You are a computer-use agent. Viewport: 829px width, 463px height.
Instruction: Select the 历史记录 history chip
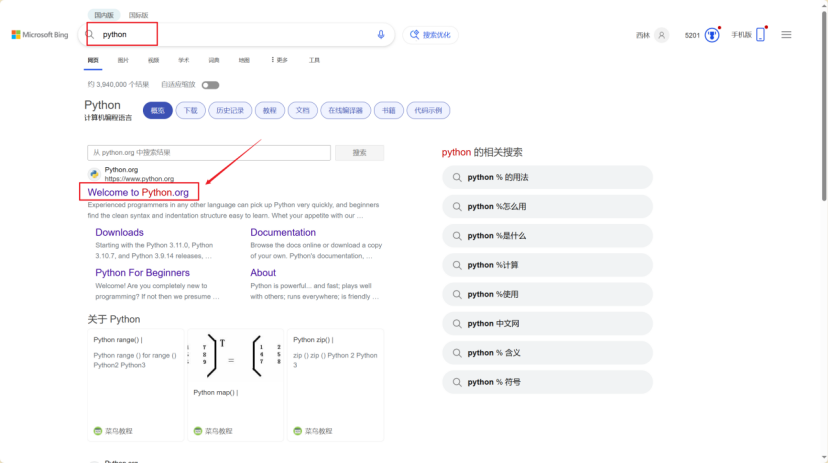click(230, 110)
